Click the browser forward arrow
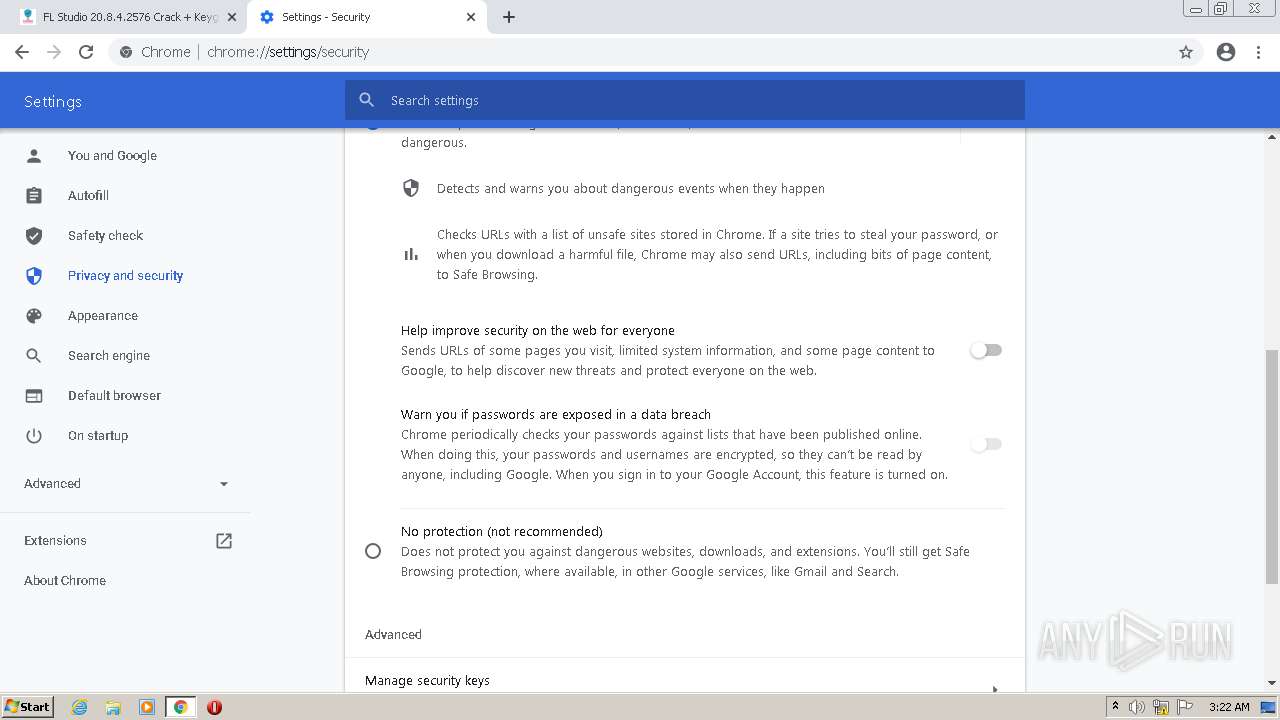 tap(54, 52)
